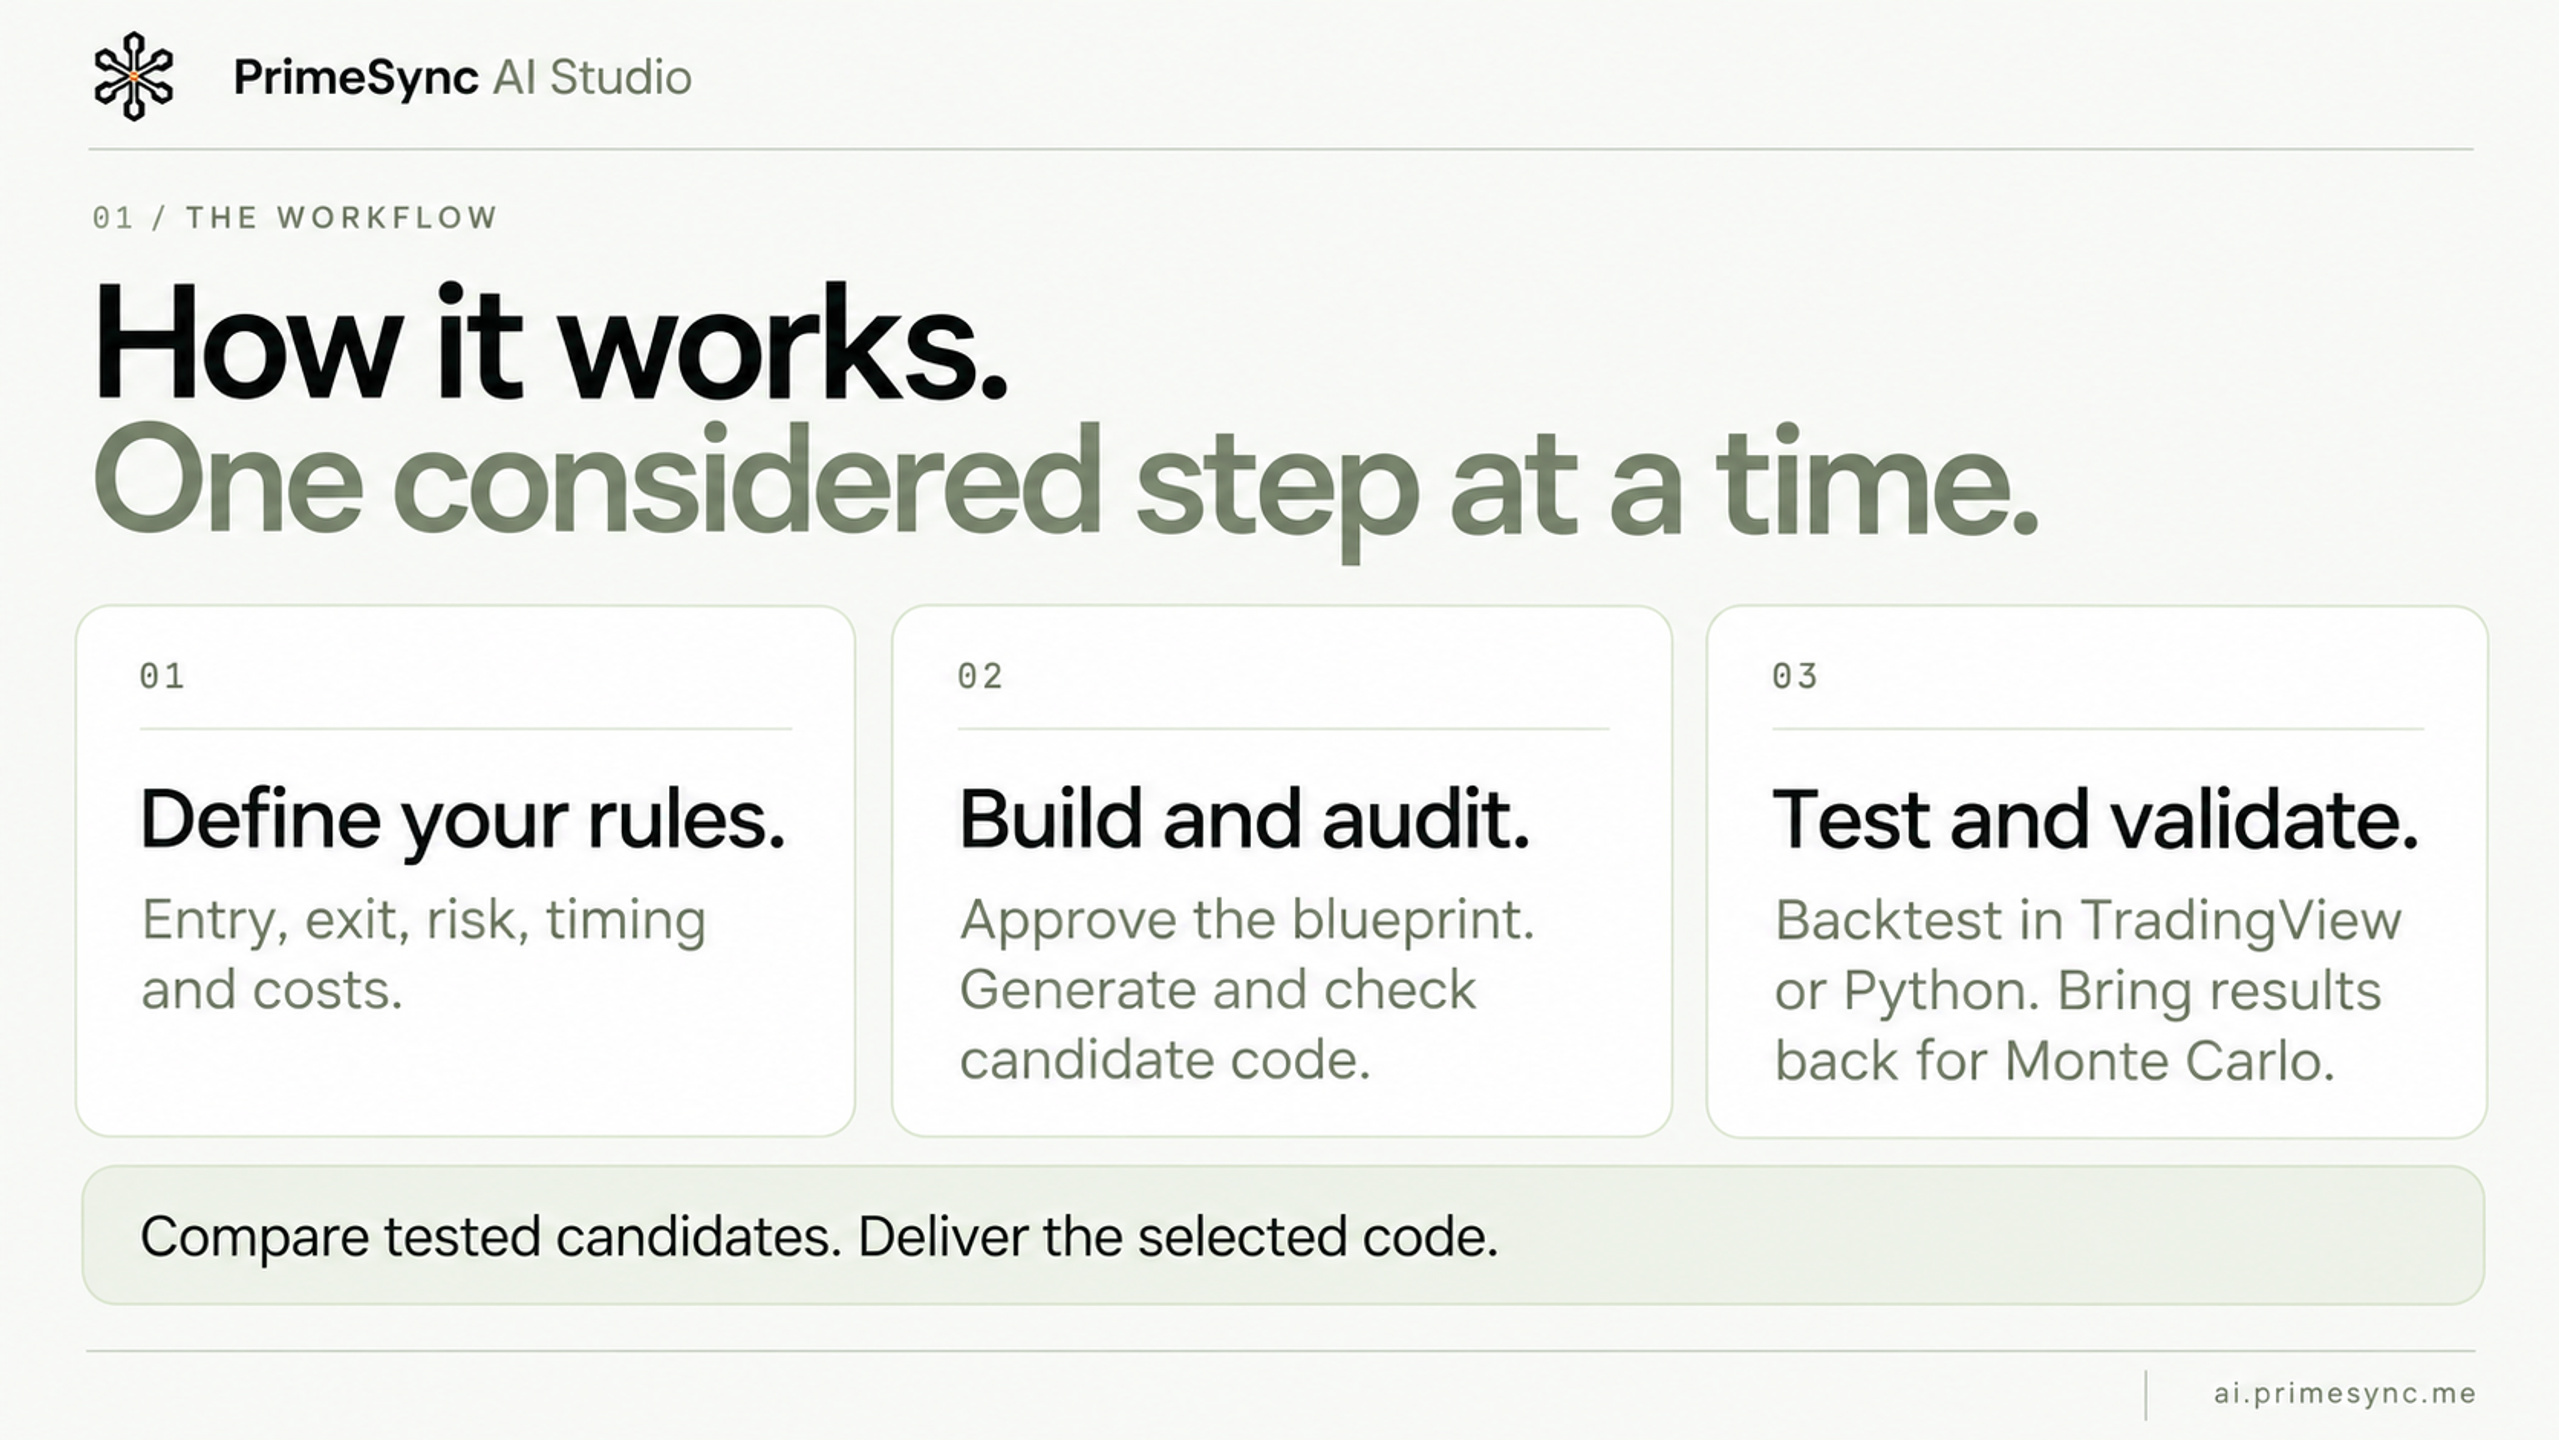Click the PrimeSync AI Studio brand name
The width and height of the screenshot is (2559, 1440).
[x=462, y=78]
